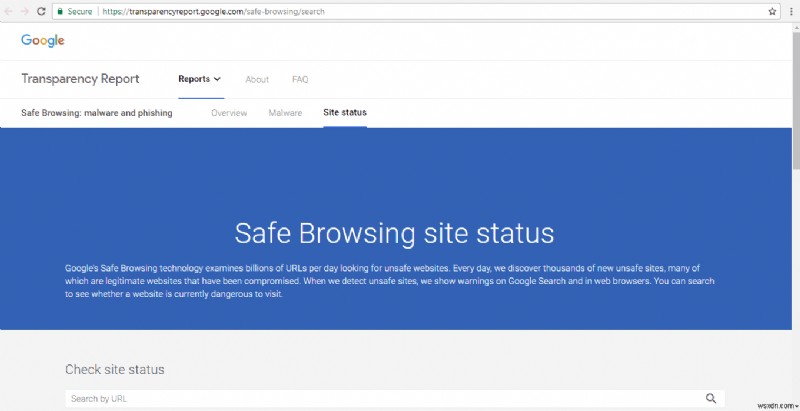Image resolution: width=800 pixels, height=411 pixels.
Task: Select the Site status tab
Action: 345,112
